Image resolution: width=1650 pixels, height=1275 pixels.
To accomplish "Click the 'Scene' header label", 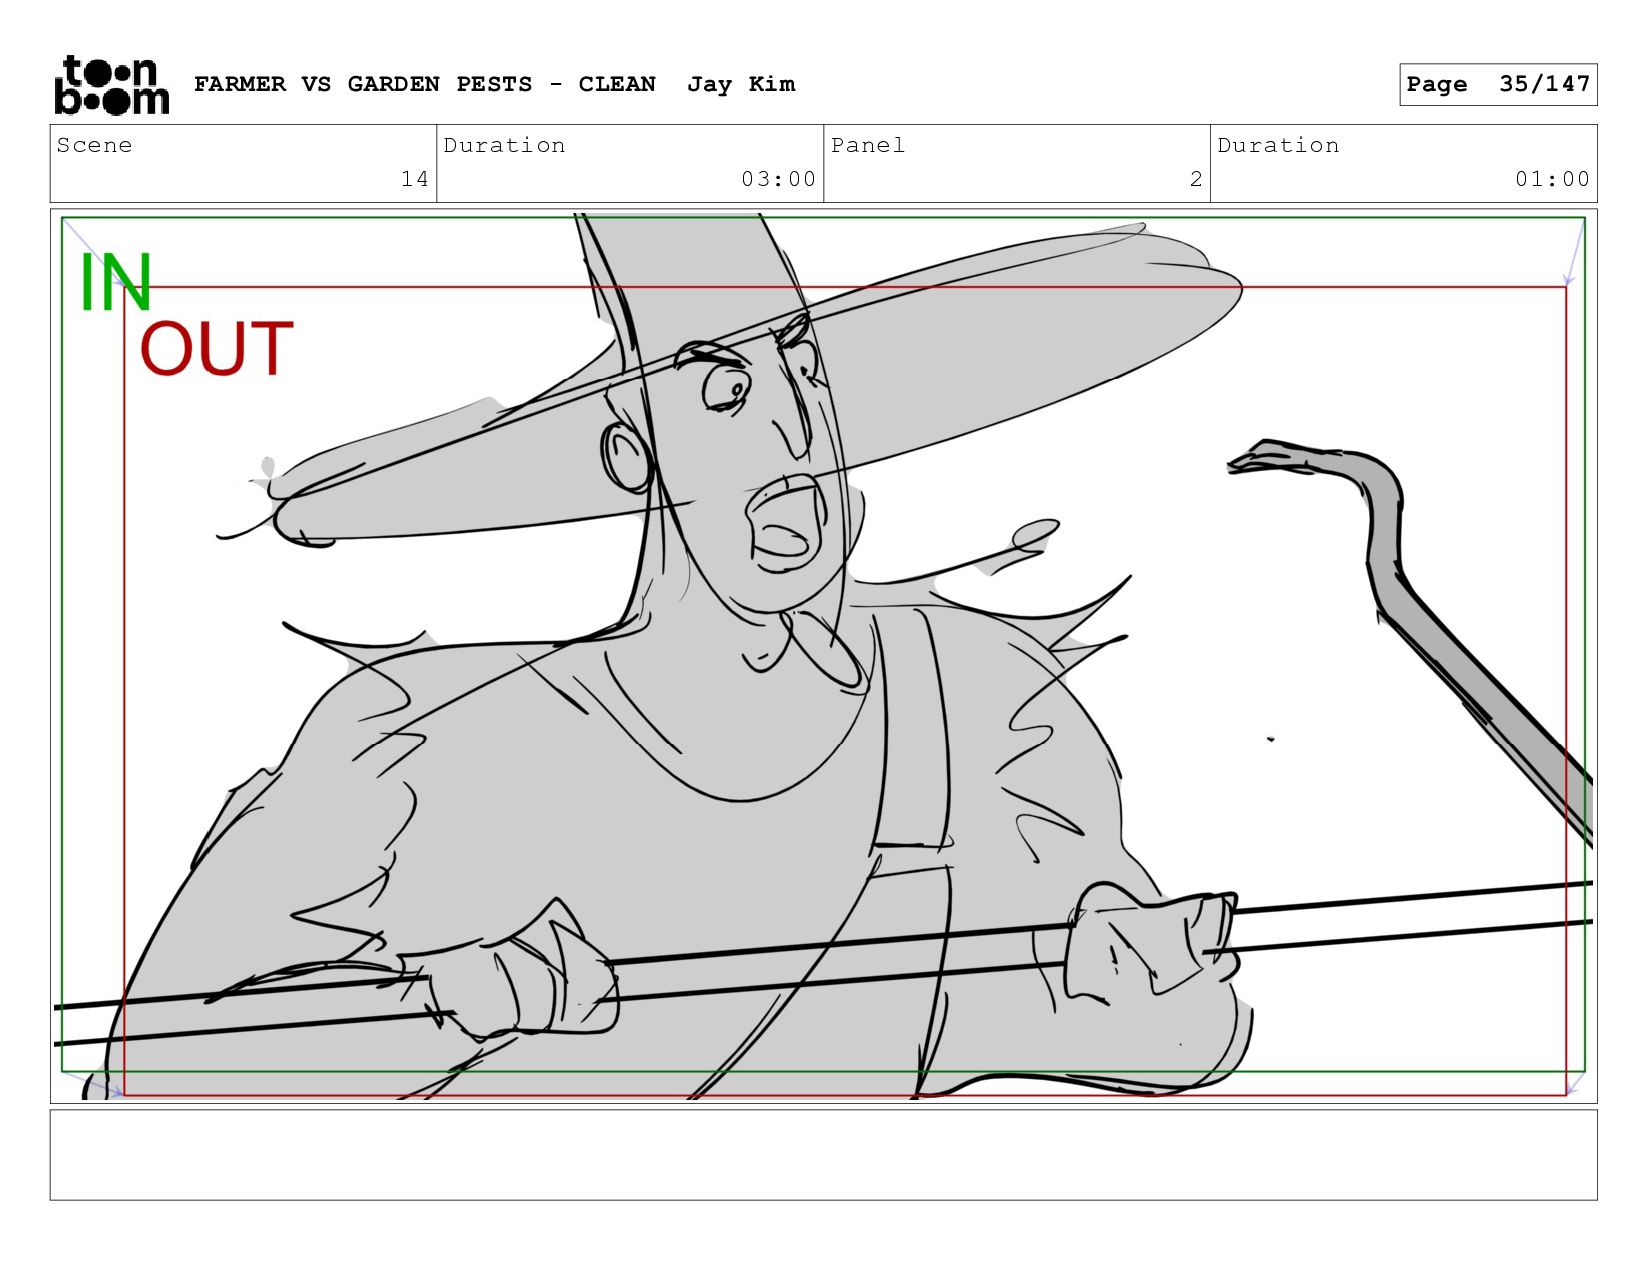I will 94,145.
